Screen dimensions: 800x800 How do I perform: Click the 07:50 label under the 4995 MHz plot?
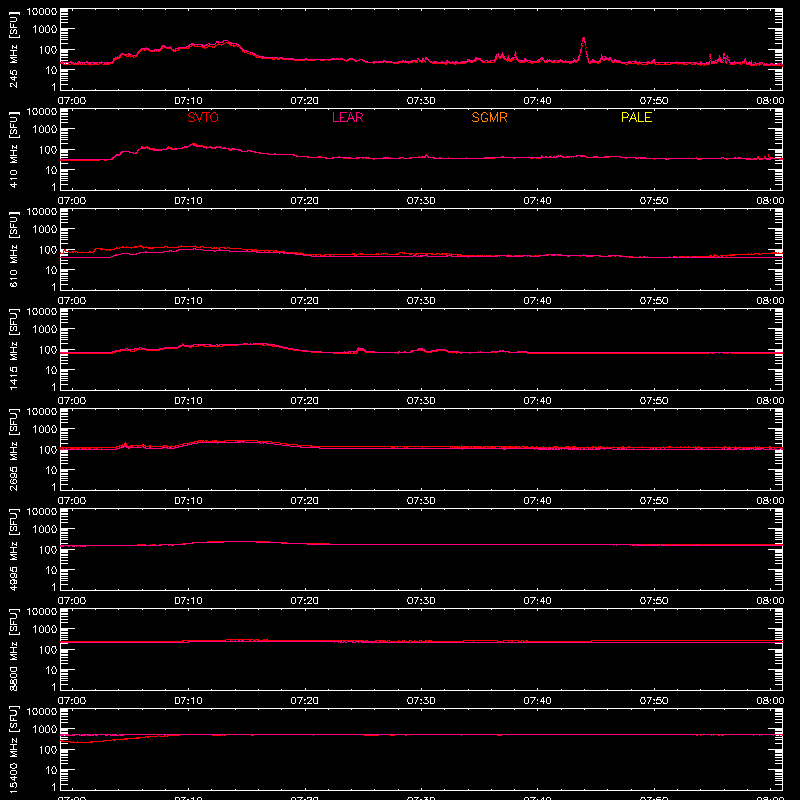[x=654, y=601]
